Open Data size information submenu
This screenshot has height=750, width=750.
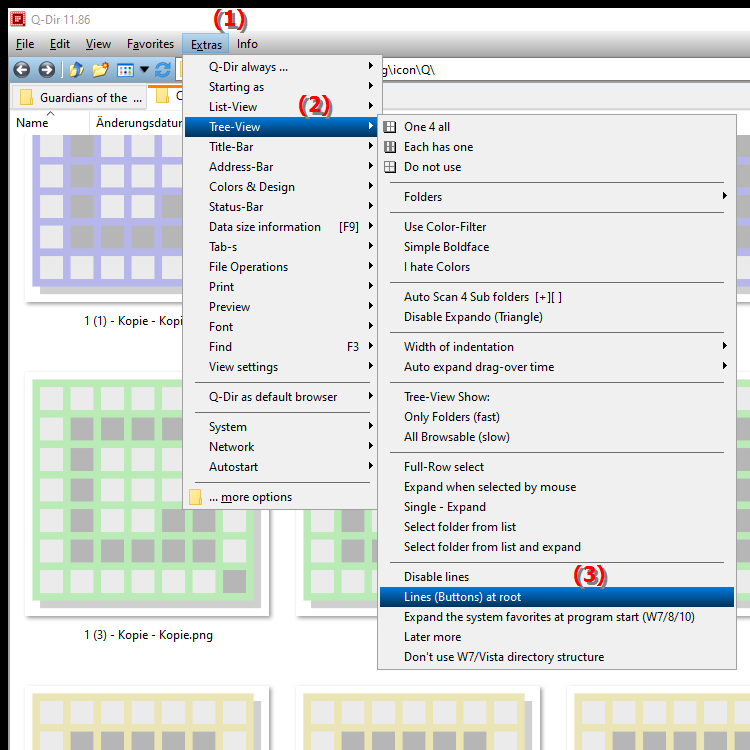coord(281,227)
